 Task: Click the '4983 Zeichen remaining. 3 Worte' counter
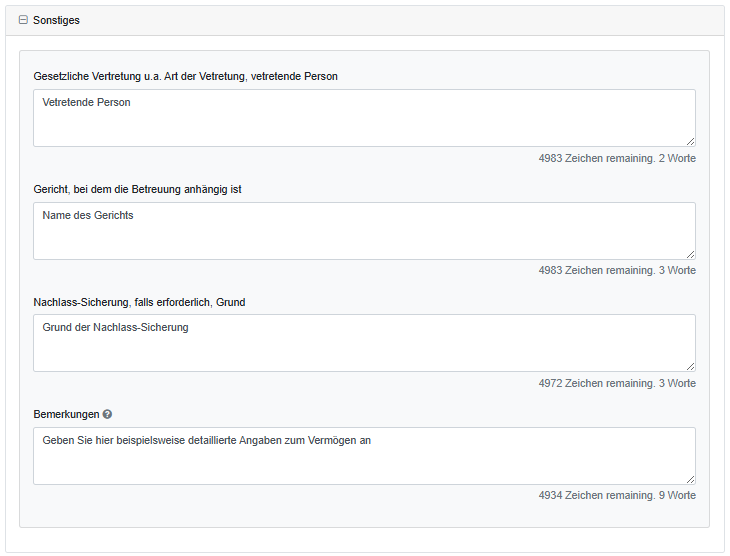pos(616,270)
